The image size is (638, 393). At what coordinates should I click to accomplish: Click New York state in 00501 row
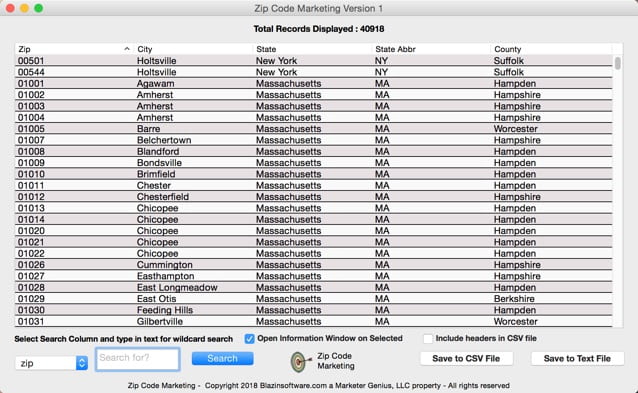(x=276, y=61)
